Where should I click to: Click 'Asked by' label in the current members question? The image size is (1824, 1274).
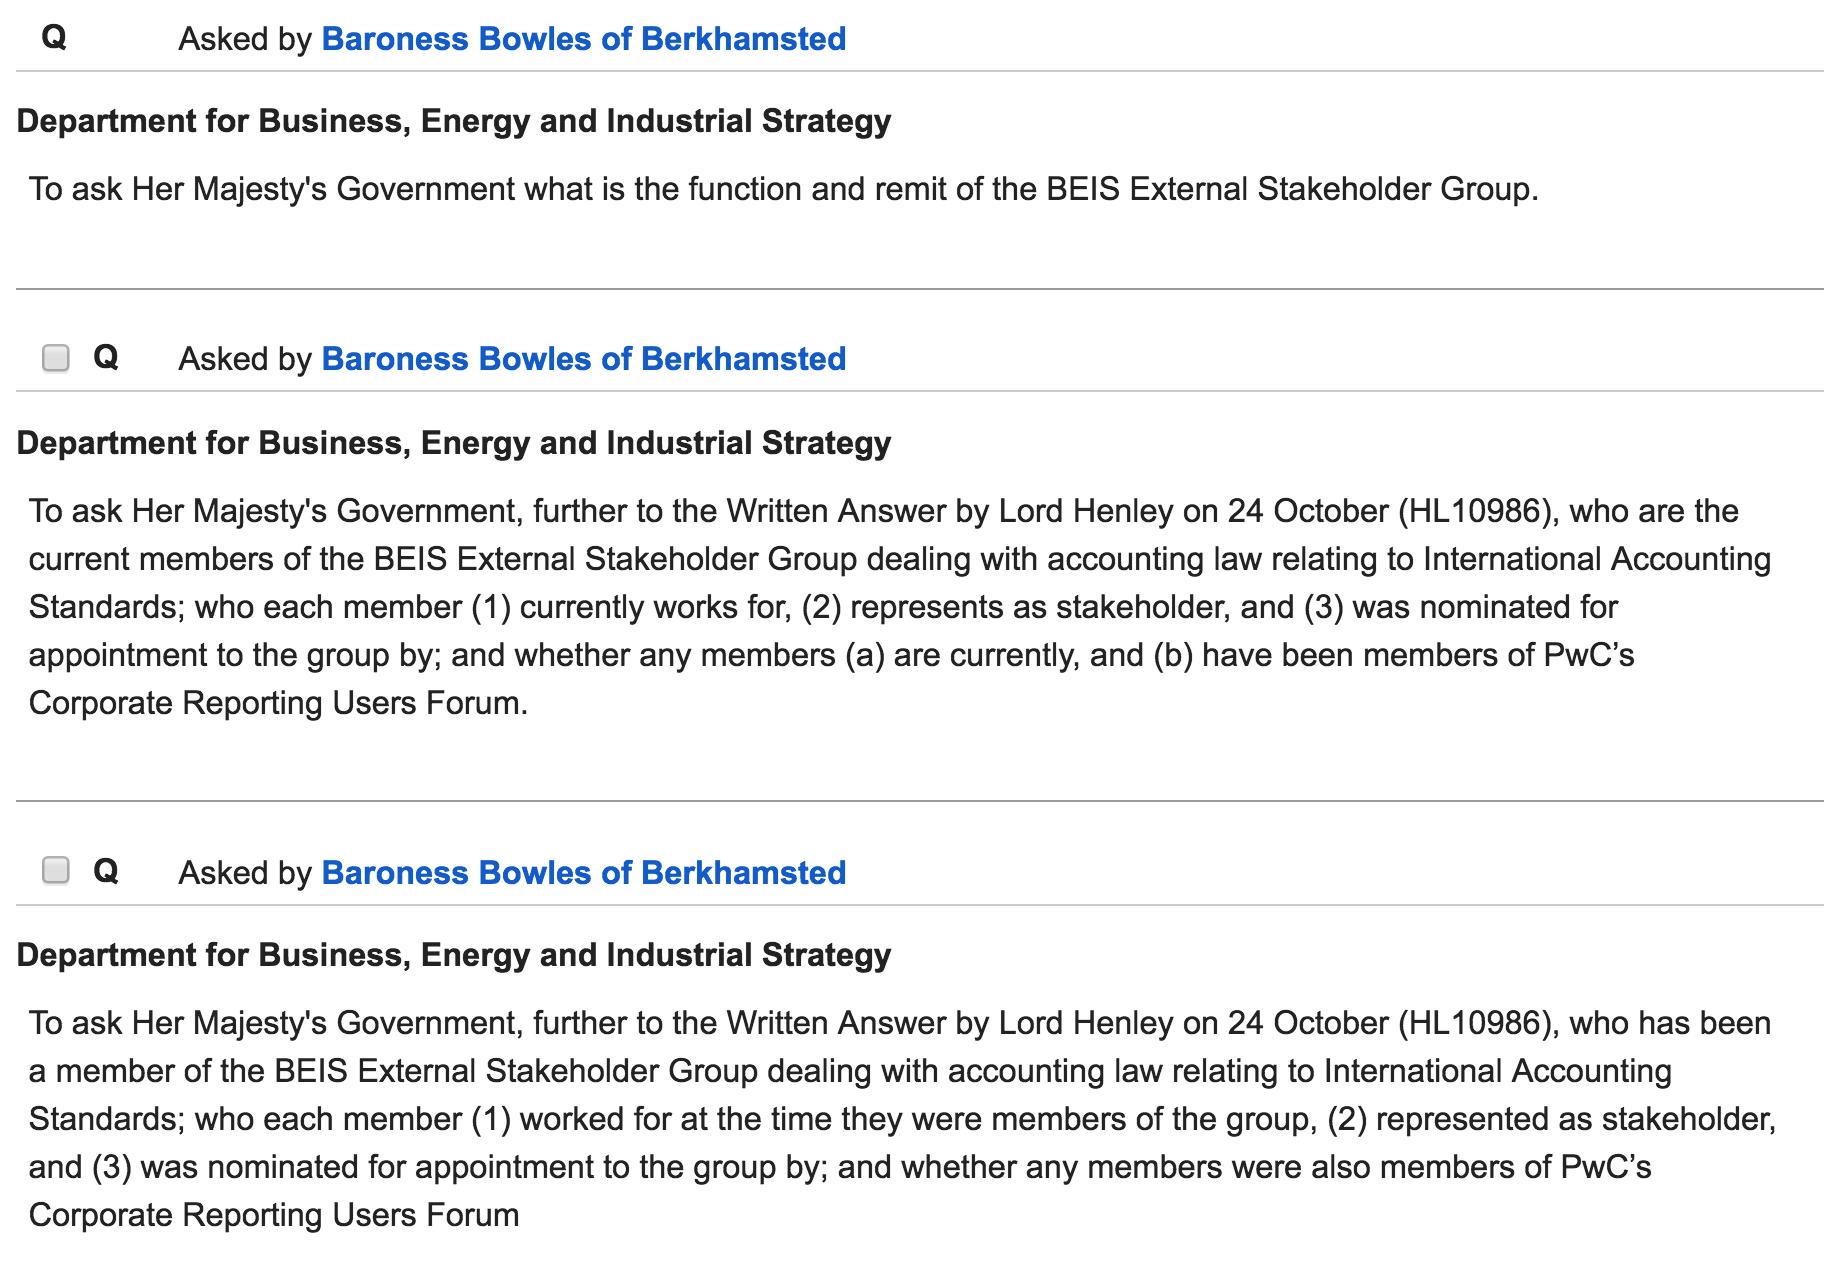pyautogui.click(x=245, y=359)
